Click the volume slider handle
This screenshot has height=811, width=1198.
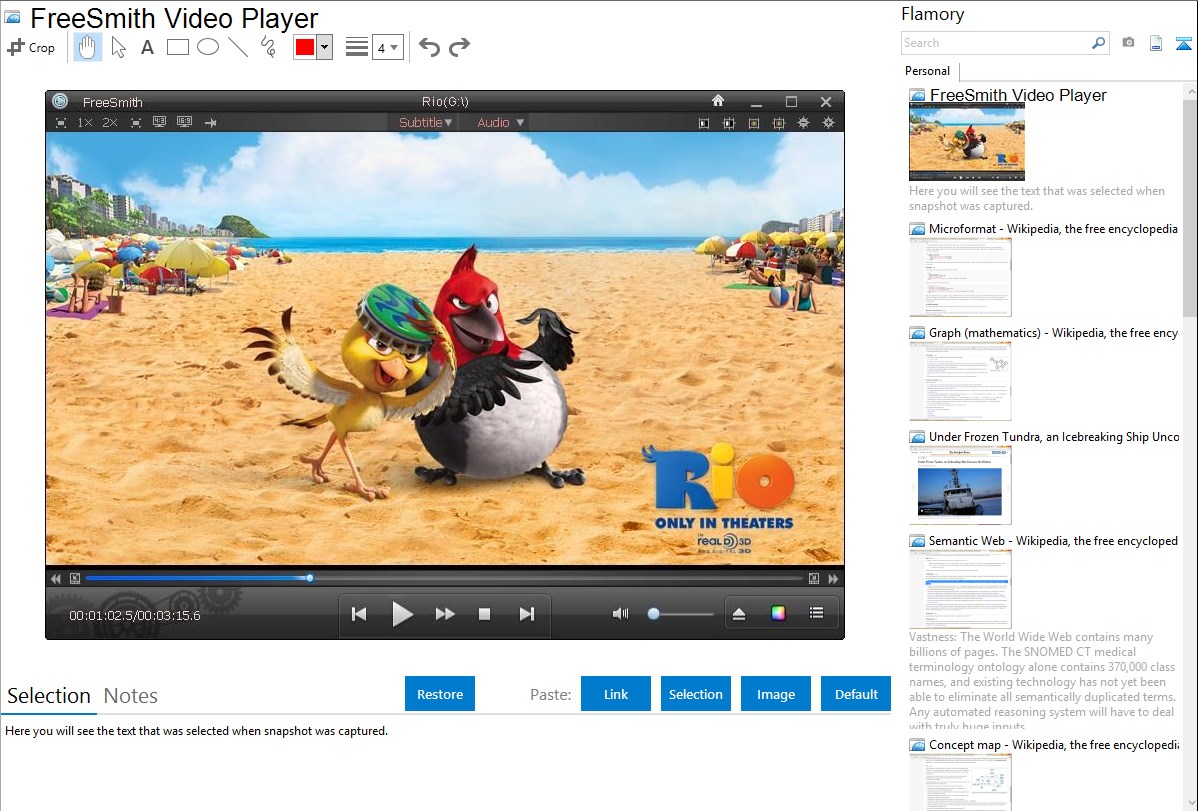(x=653, y=613)
